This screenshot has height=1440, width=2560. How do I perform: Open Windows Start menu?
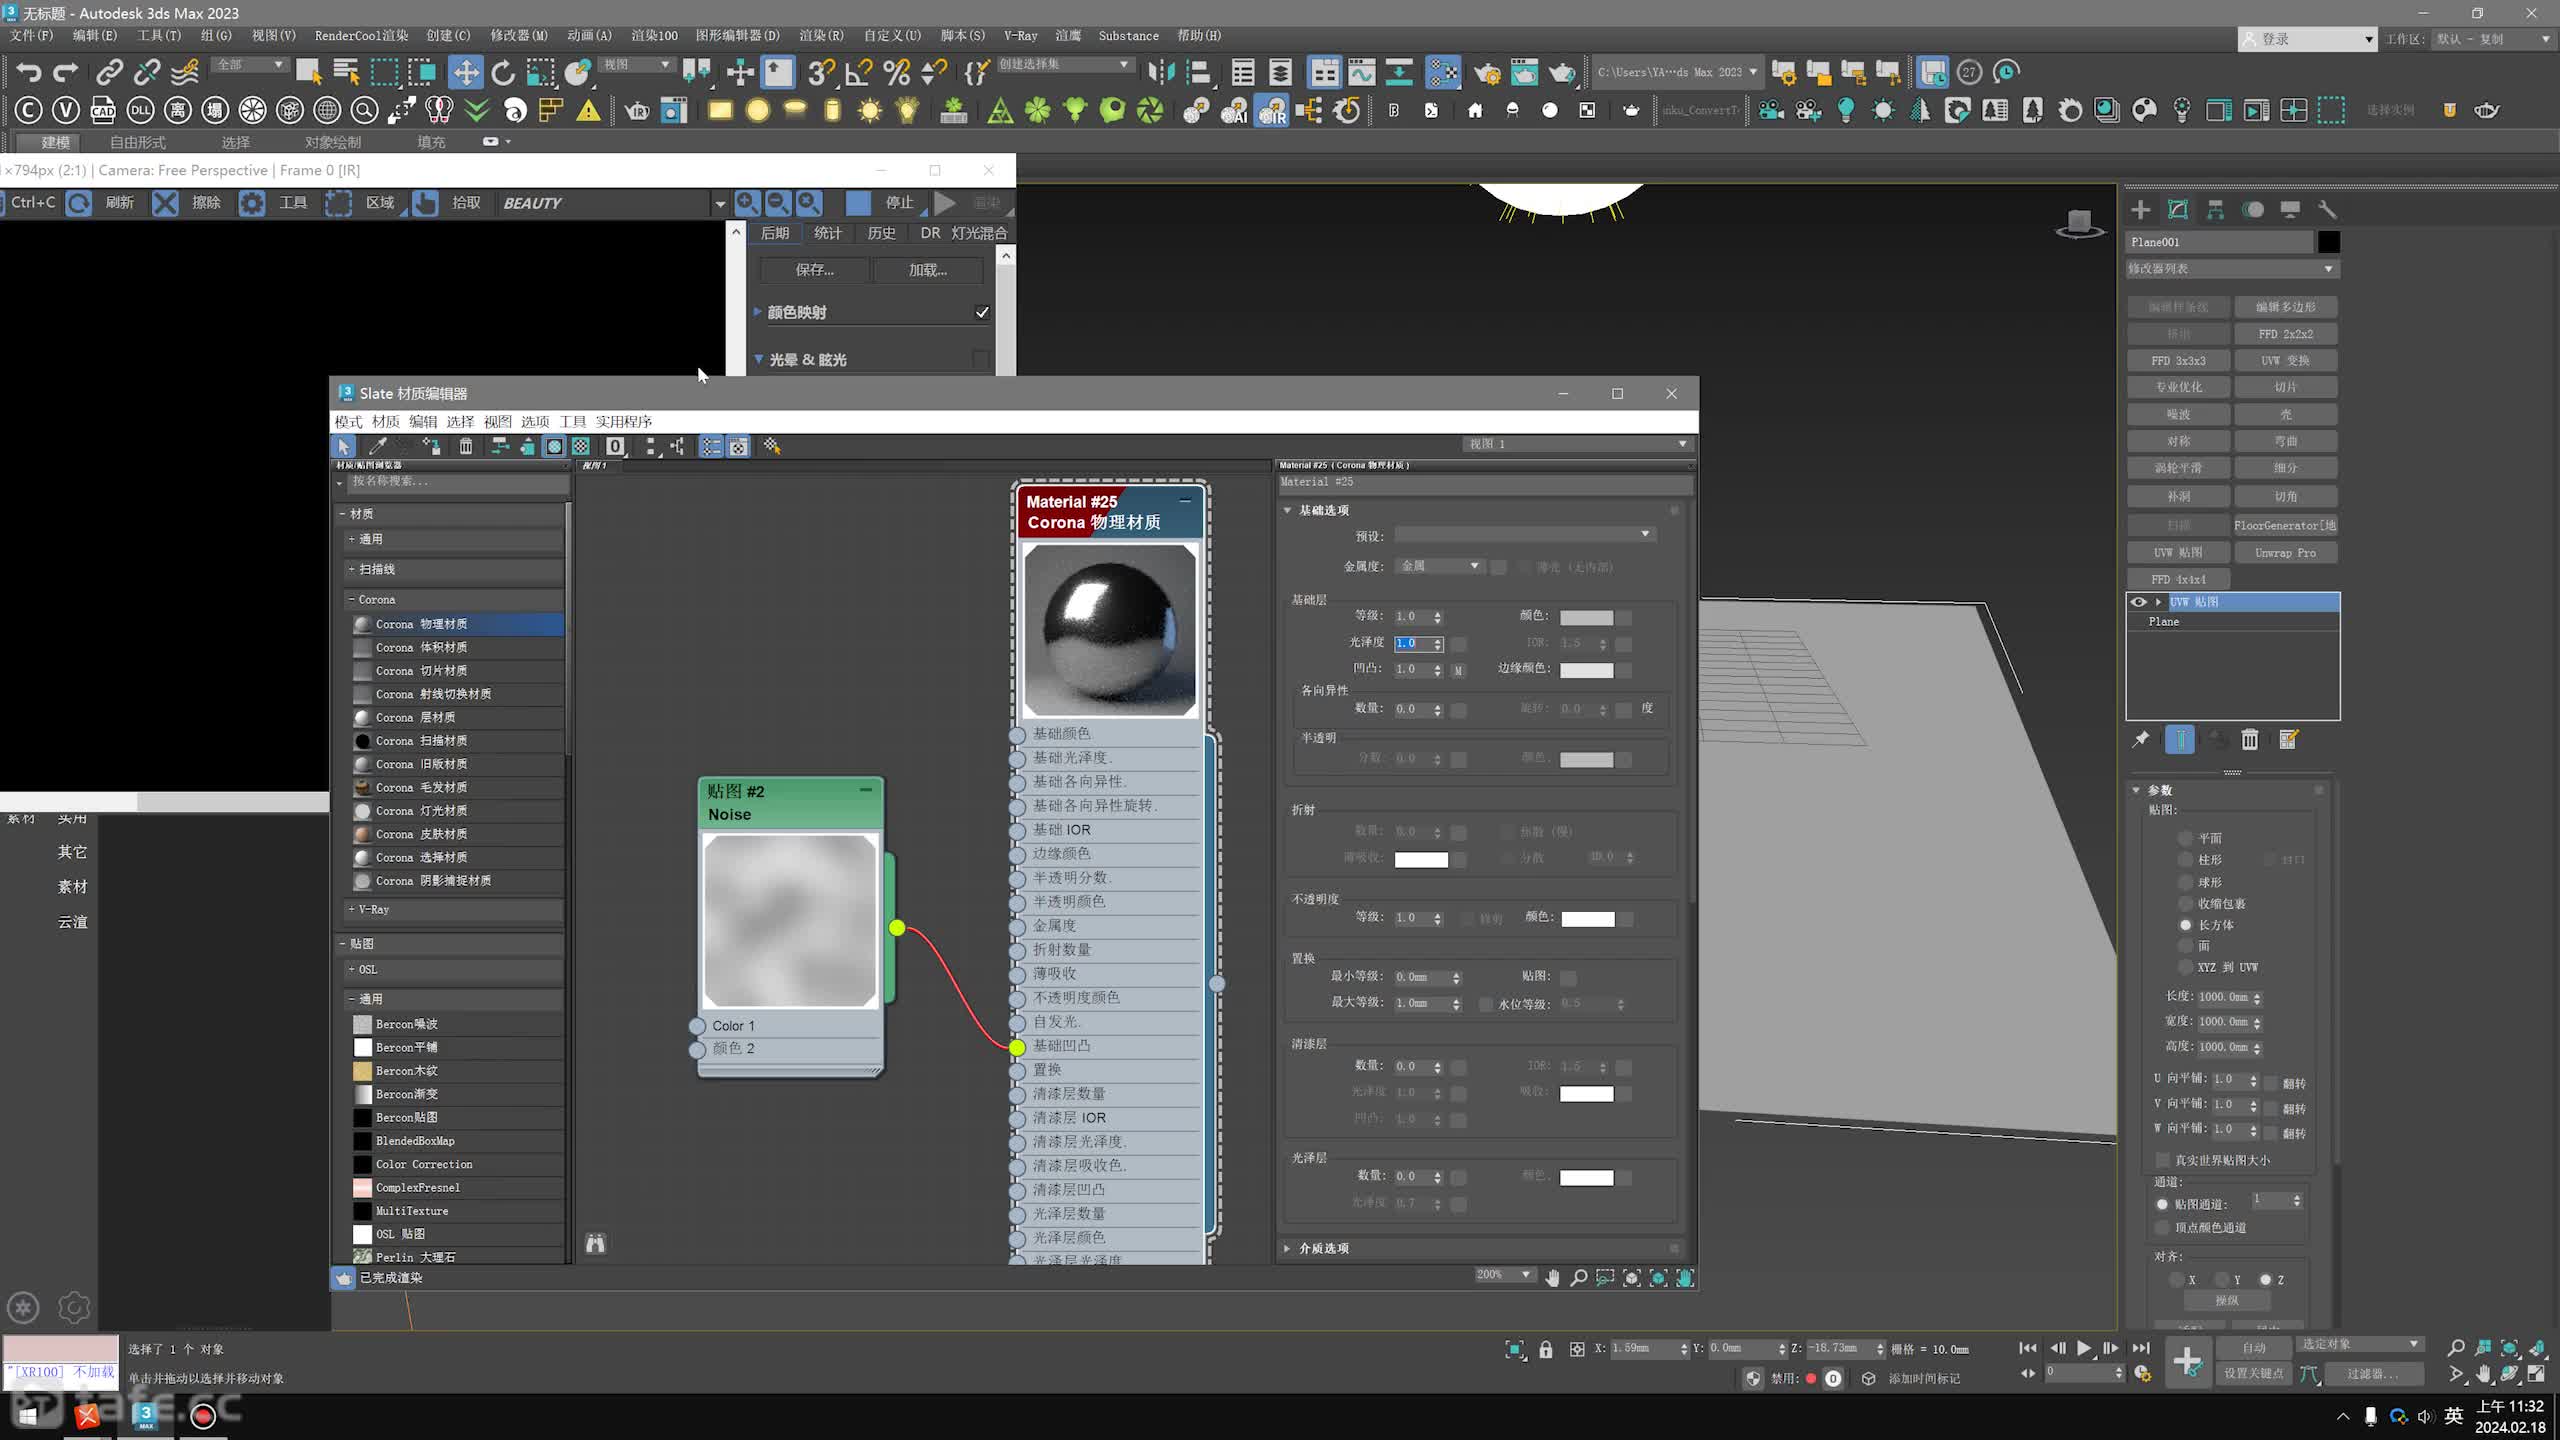(28, 1415)
